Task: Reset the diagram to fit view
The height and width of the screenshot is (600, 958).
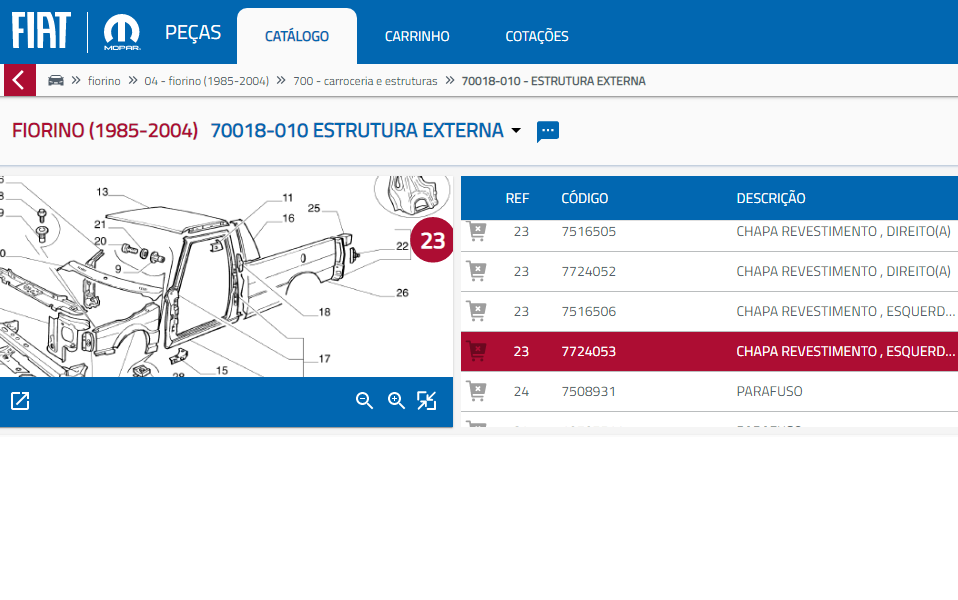Action: (x=427, y=401)
